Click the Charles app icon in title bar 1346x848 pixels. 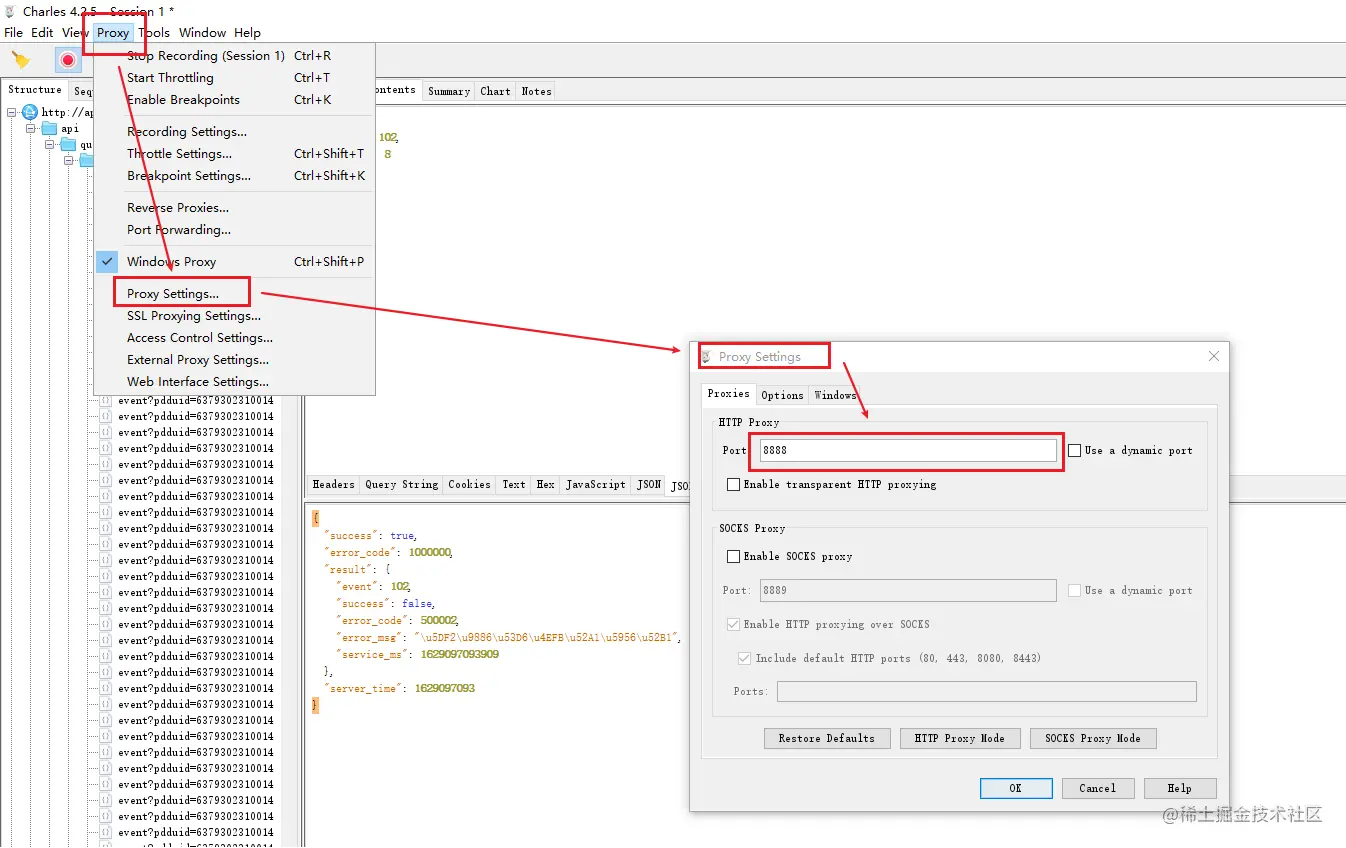coord(11,12)
